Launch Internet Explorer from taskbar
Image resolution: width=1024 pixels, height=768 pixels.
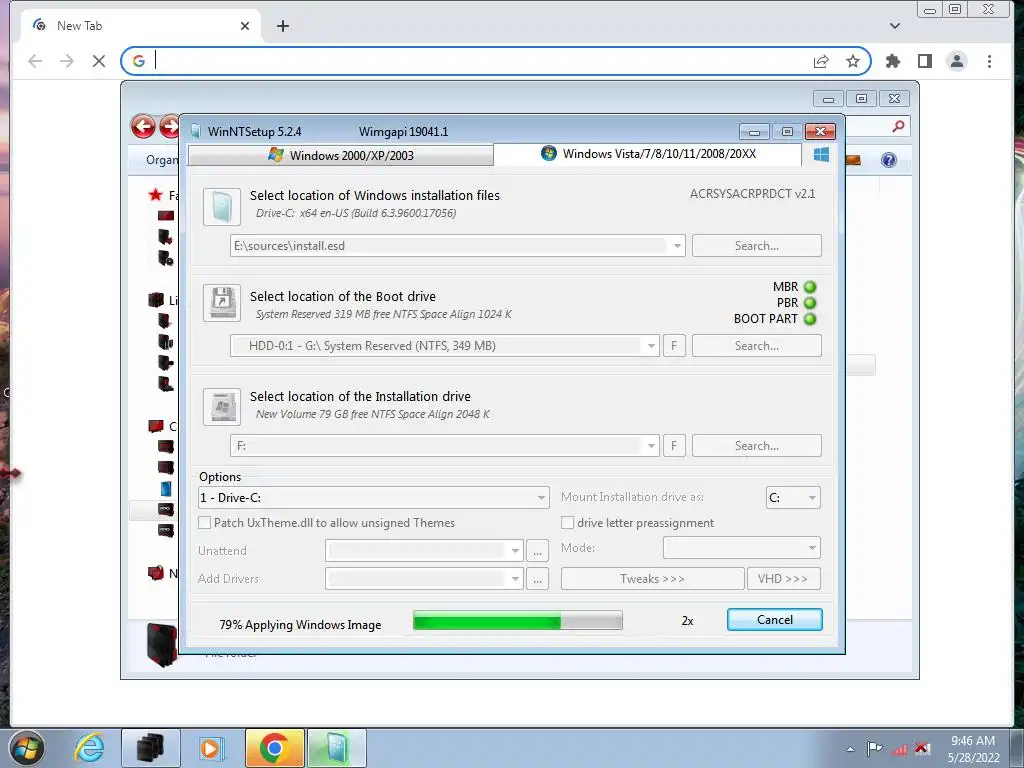[89, 748]
